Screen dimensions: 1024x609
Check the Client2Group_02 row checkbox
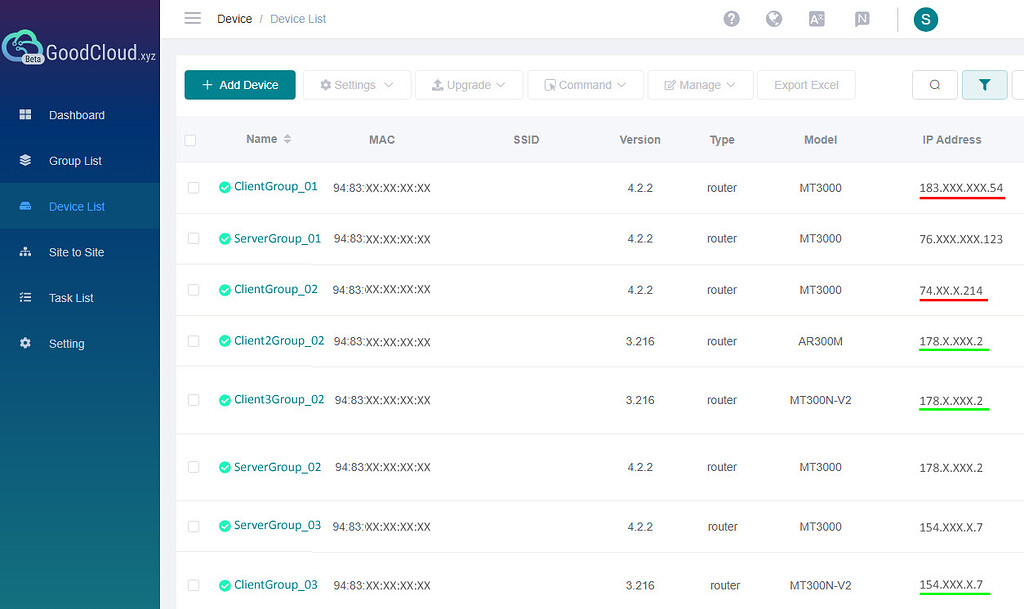(193, 341)
